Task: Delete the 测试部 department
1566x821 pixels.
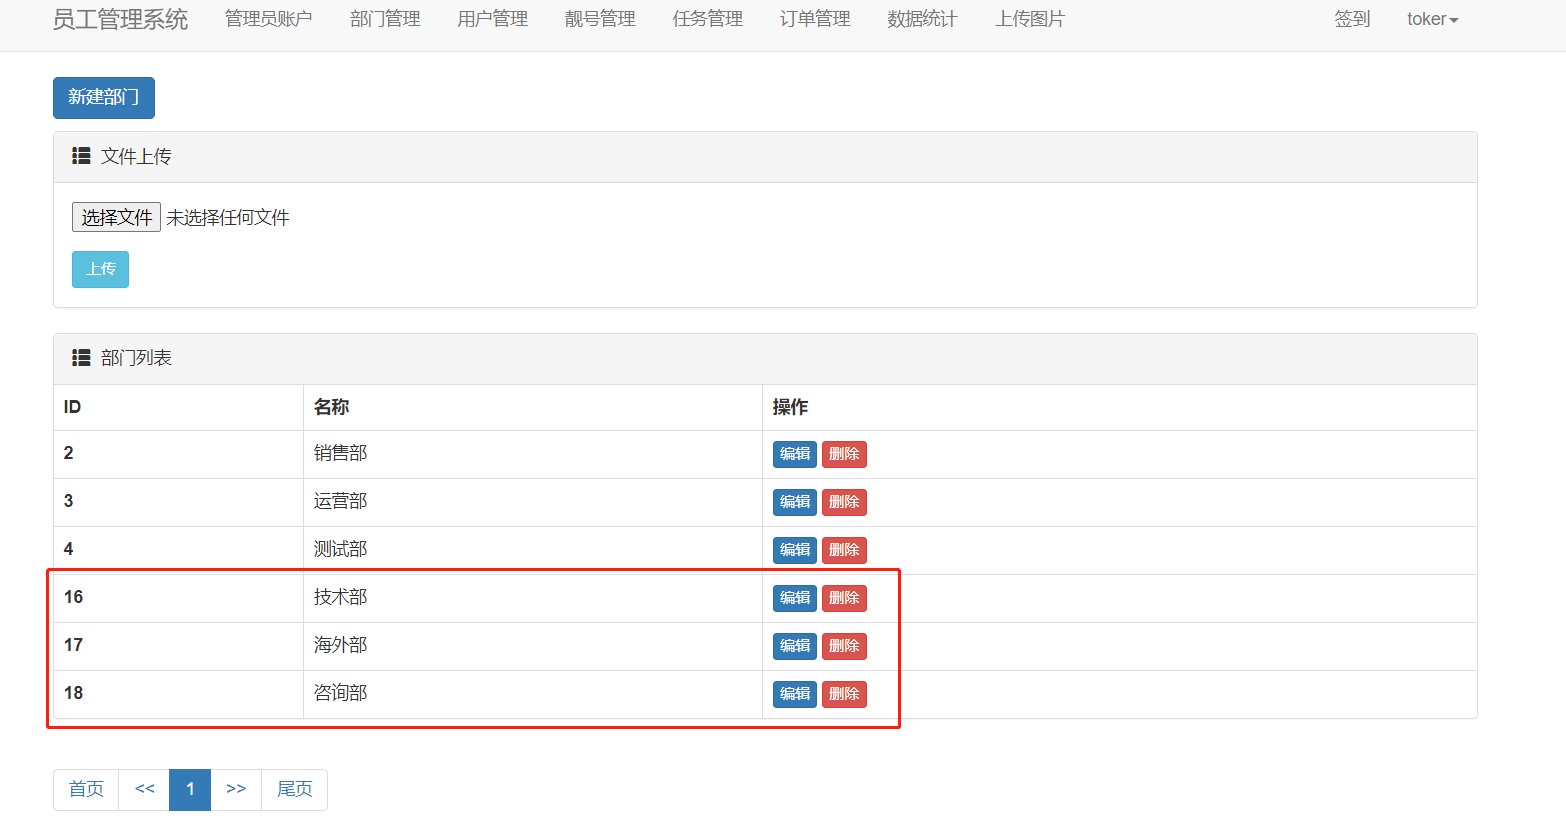Action: click(x=844, y=550)
